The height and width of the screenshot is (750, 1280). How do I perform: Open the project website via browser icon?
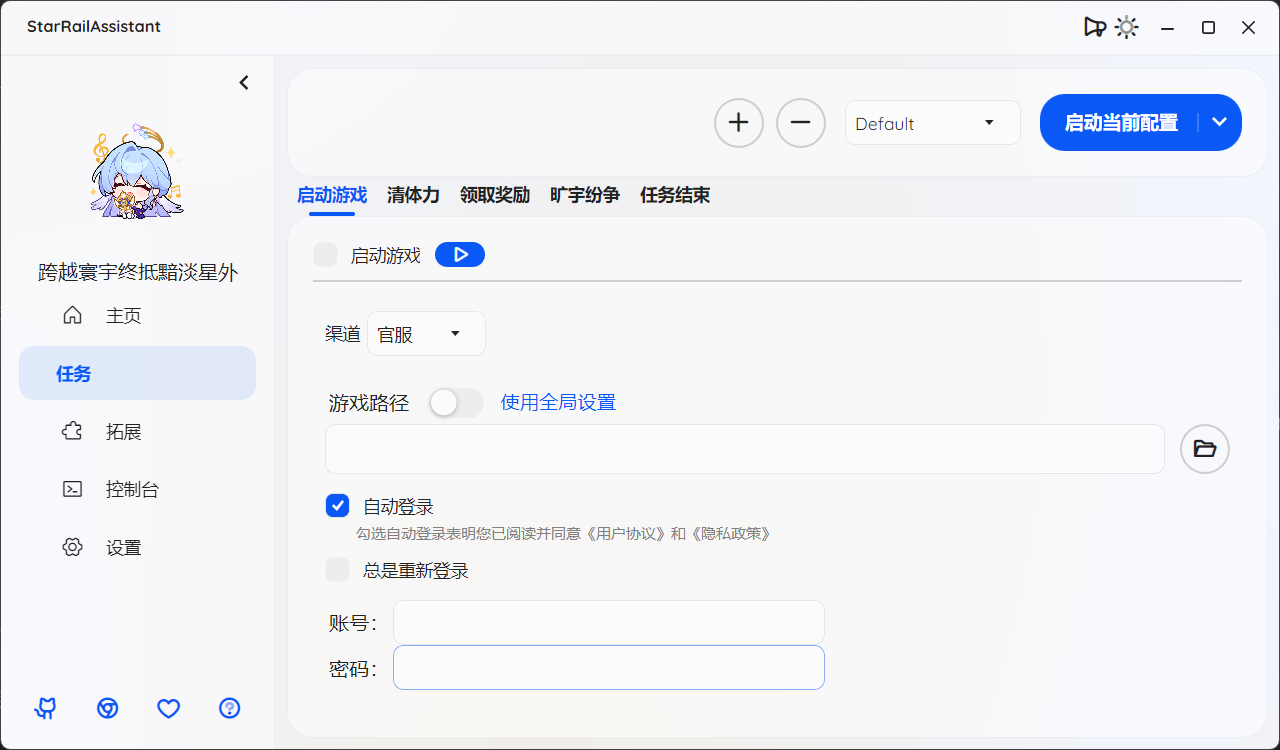tap(107, 708)
